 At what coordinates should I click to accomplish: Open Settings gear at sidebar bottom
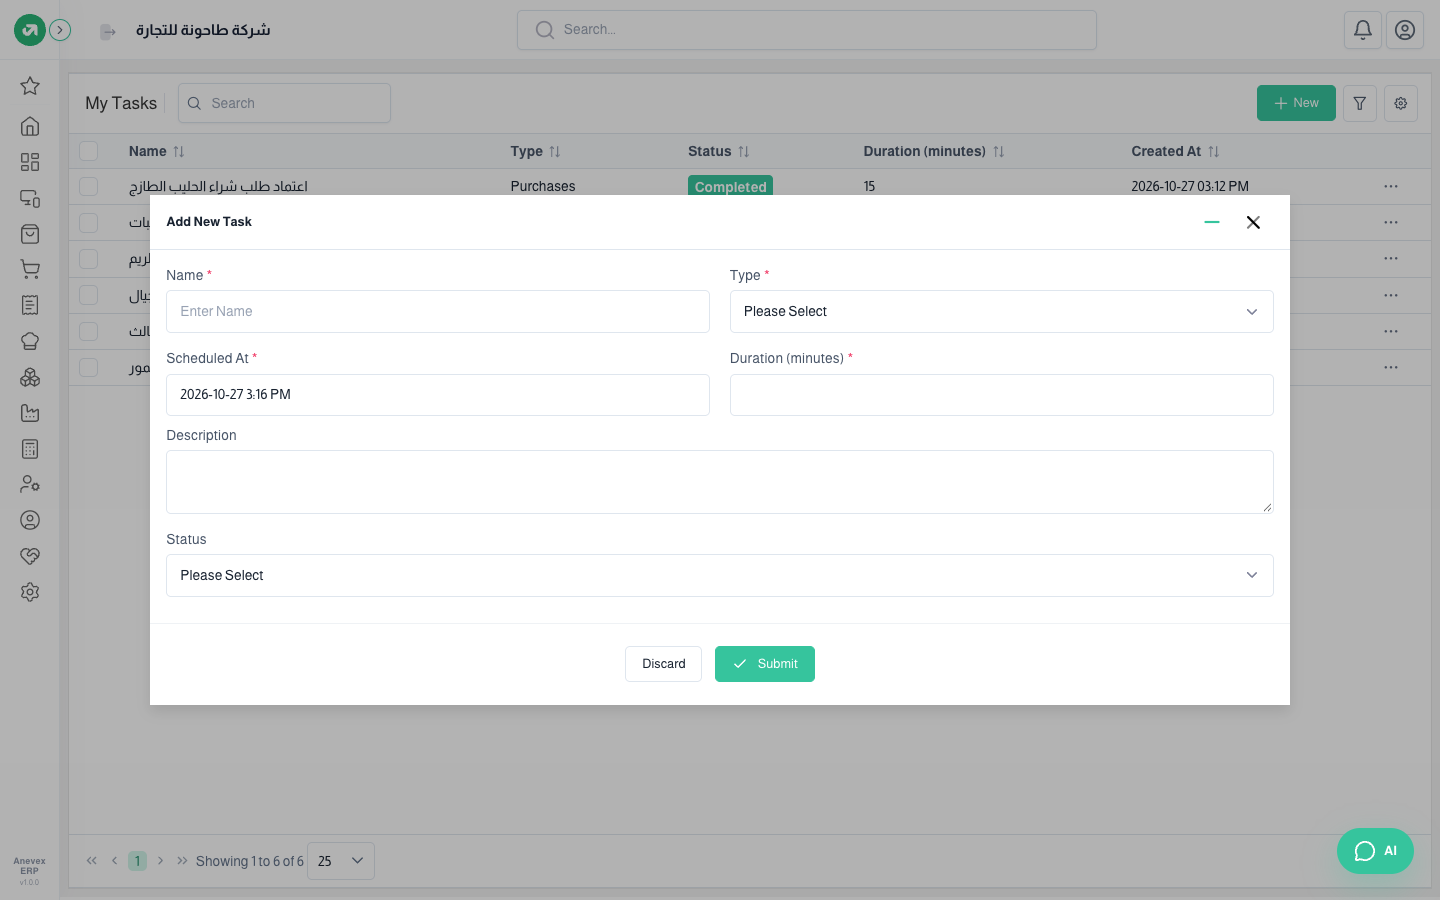point(30,592)
